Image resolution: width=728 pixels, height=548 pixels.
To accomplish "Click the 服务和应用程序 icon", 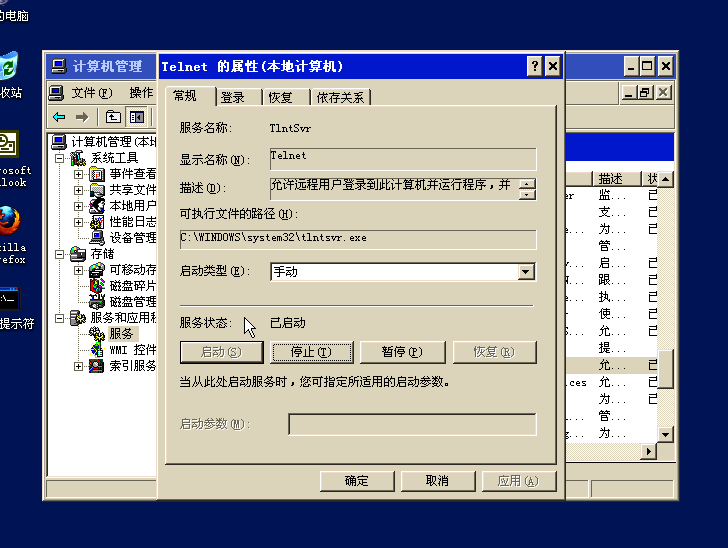I will [78, 318].
